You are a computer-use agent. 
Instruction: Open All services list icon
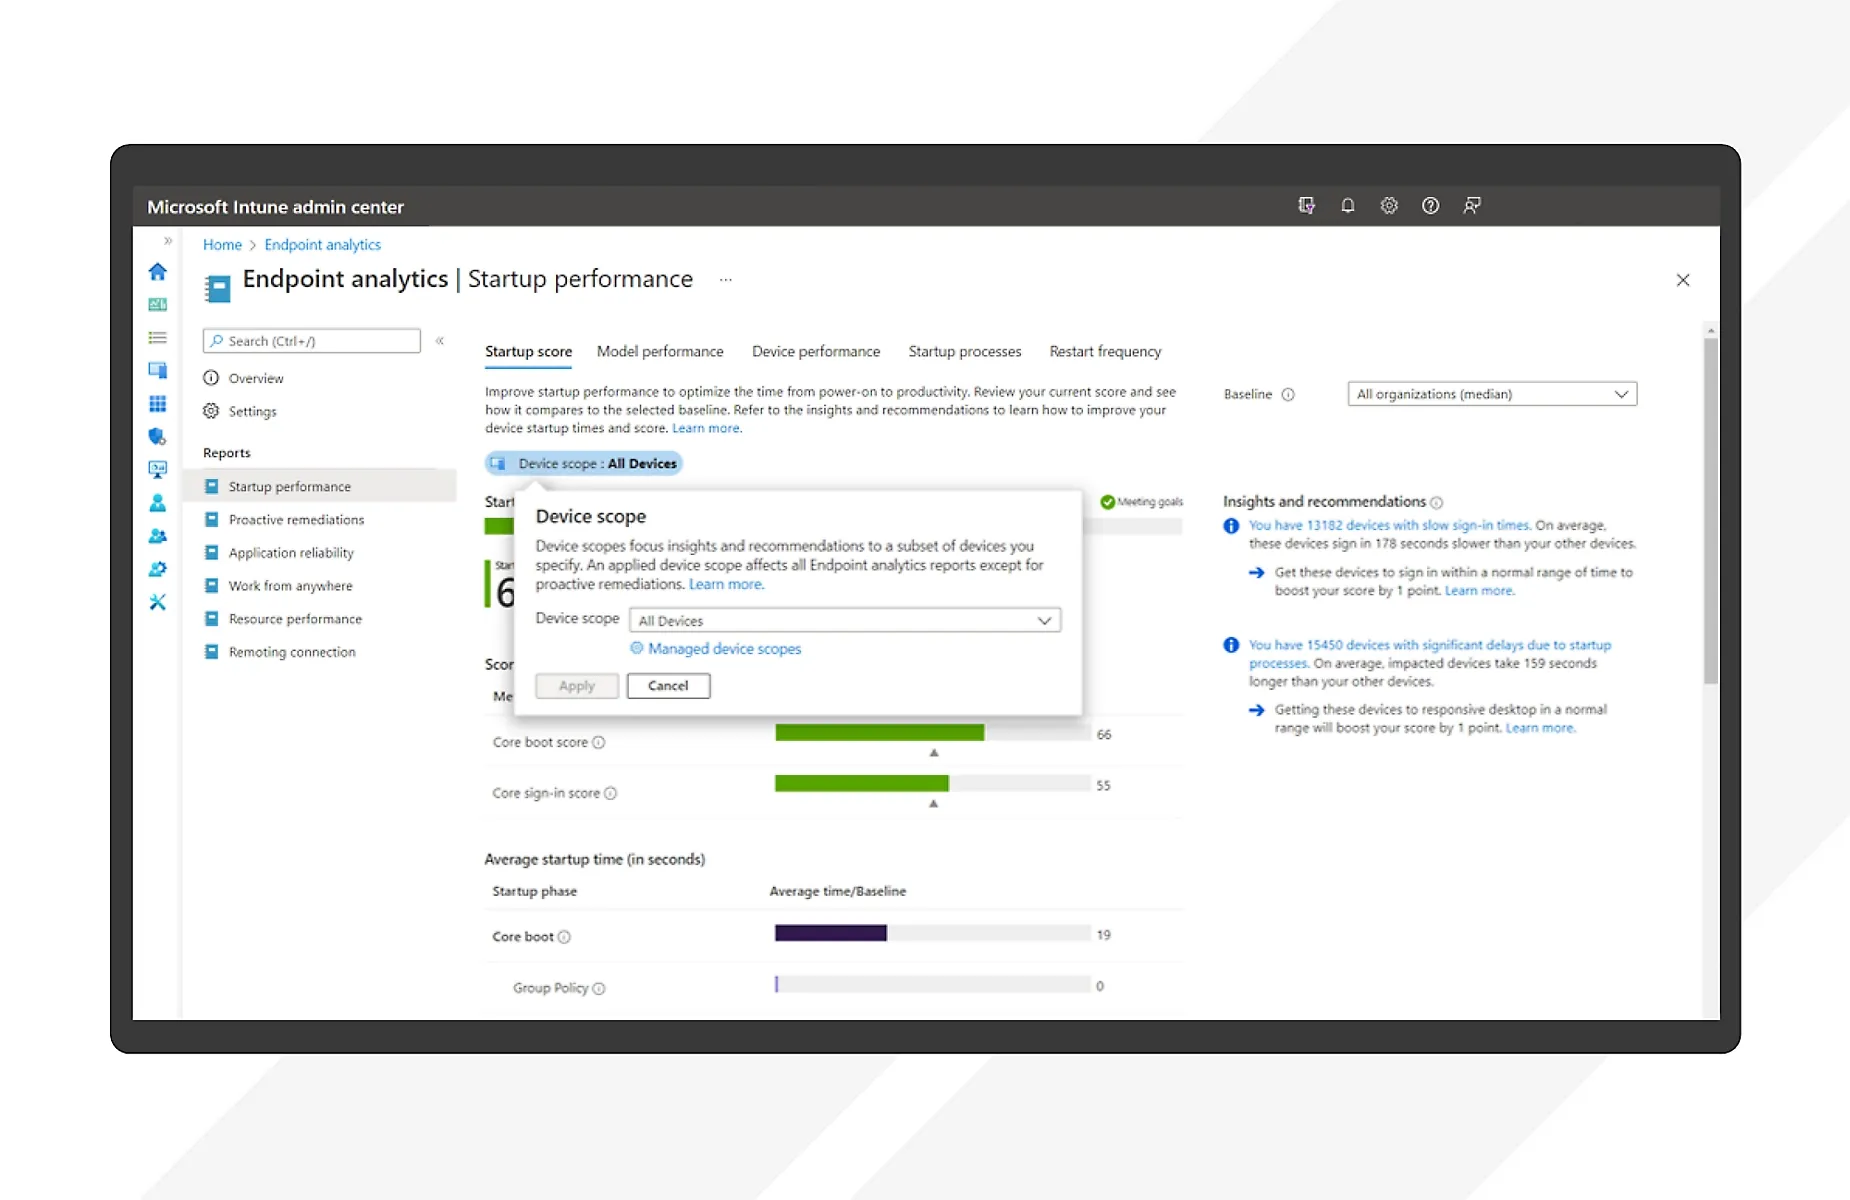point(158,338)
